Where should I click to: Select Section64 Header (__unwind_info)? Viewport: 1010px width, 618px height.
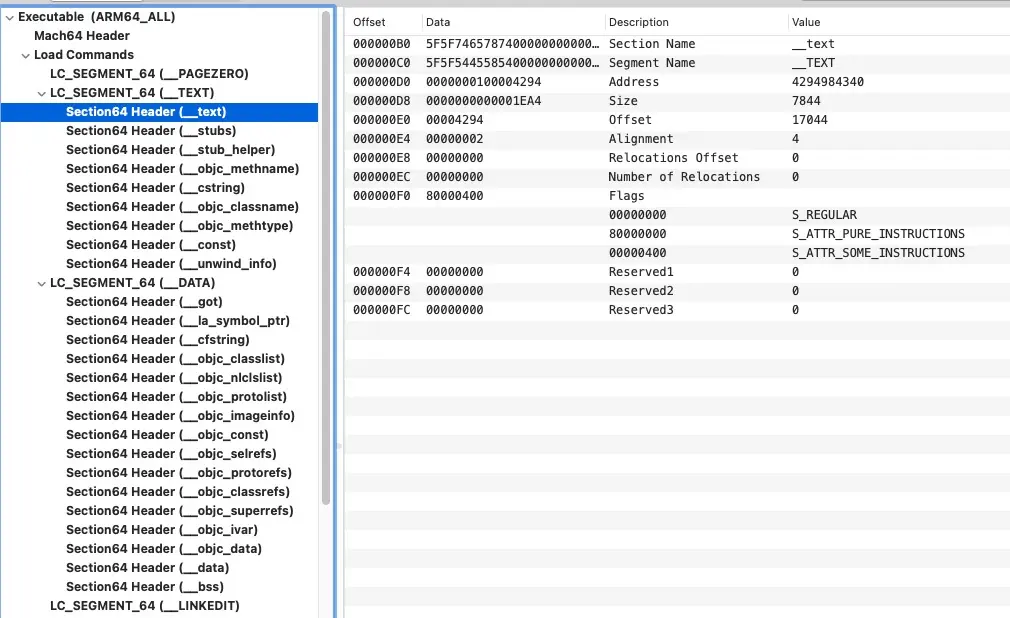point(171,264)
